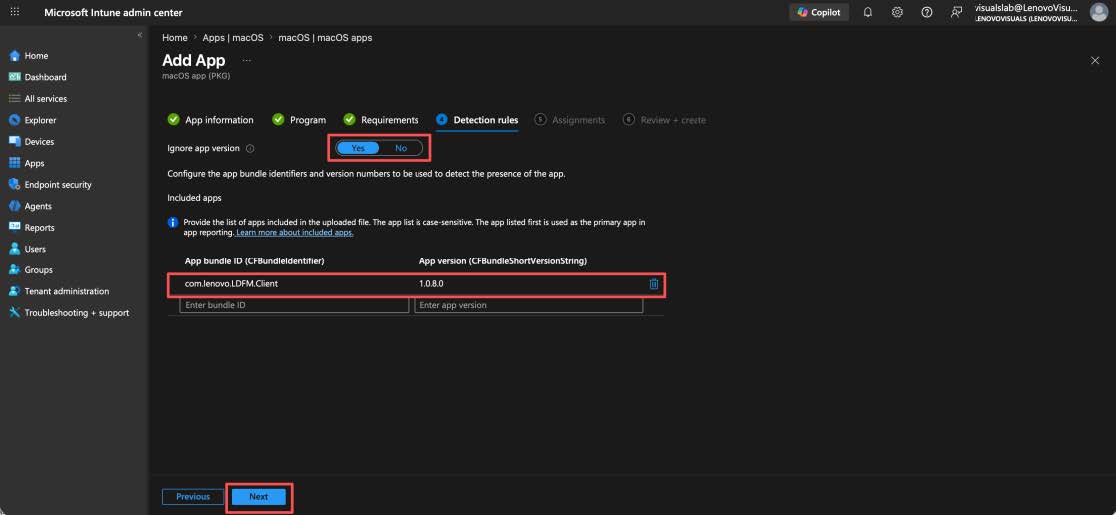Focus the Enter app version field
Screen dimensions: 1116x515
tap(528, 305)
